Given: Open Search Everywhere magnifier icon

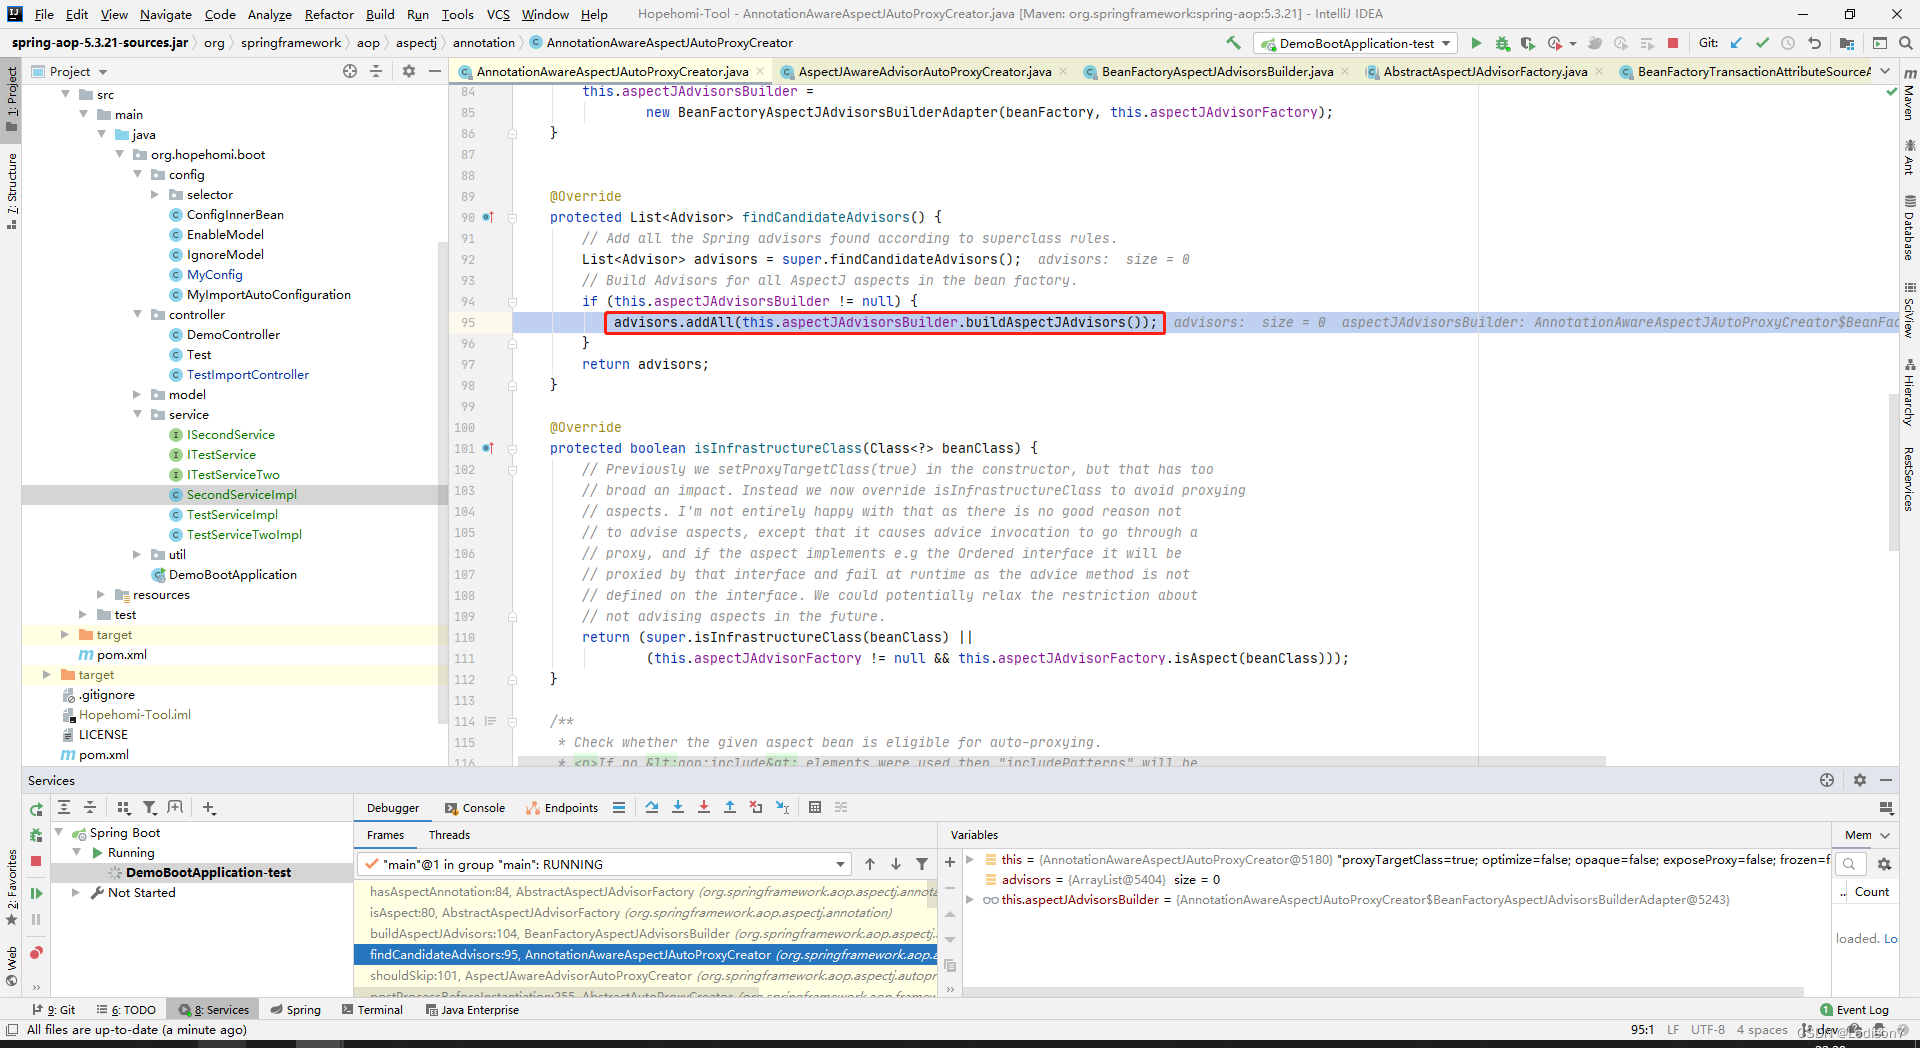Looking at the screenshot, I should coord(1906,43).
